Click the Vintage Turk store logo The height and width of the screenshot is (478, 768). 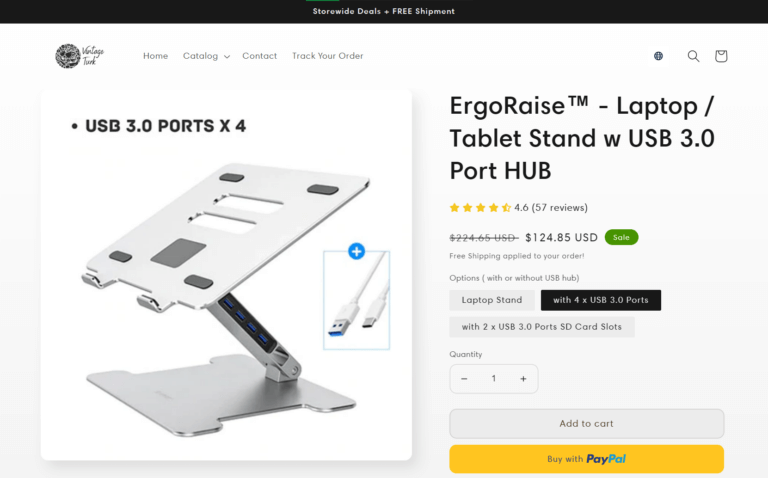pyautogui.click(x=79, y=56)
